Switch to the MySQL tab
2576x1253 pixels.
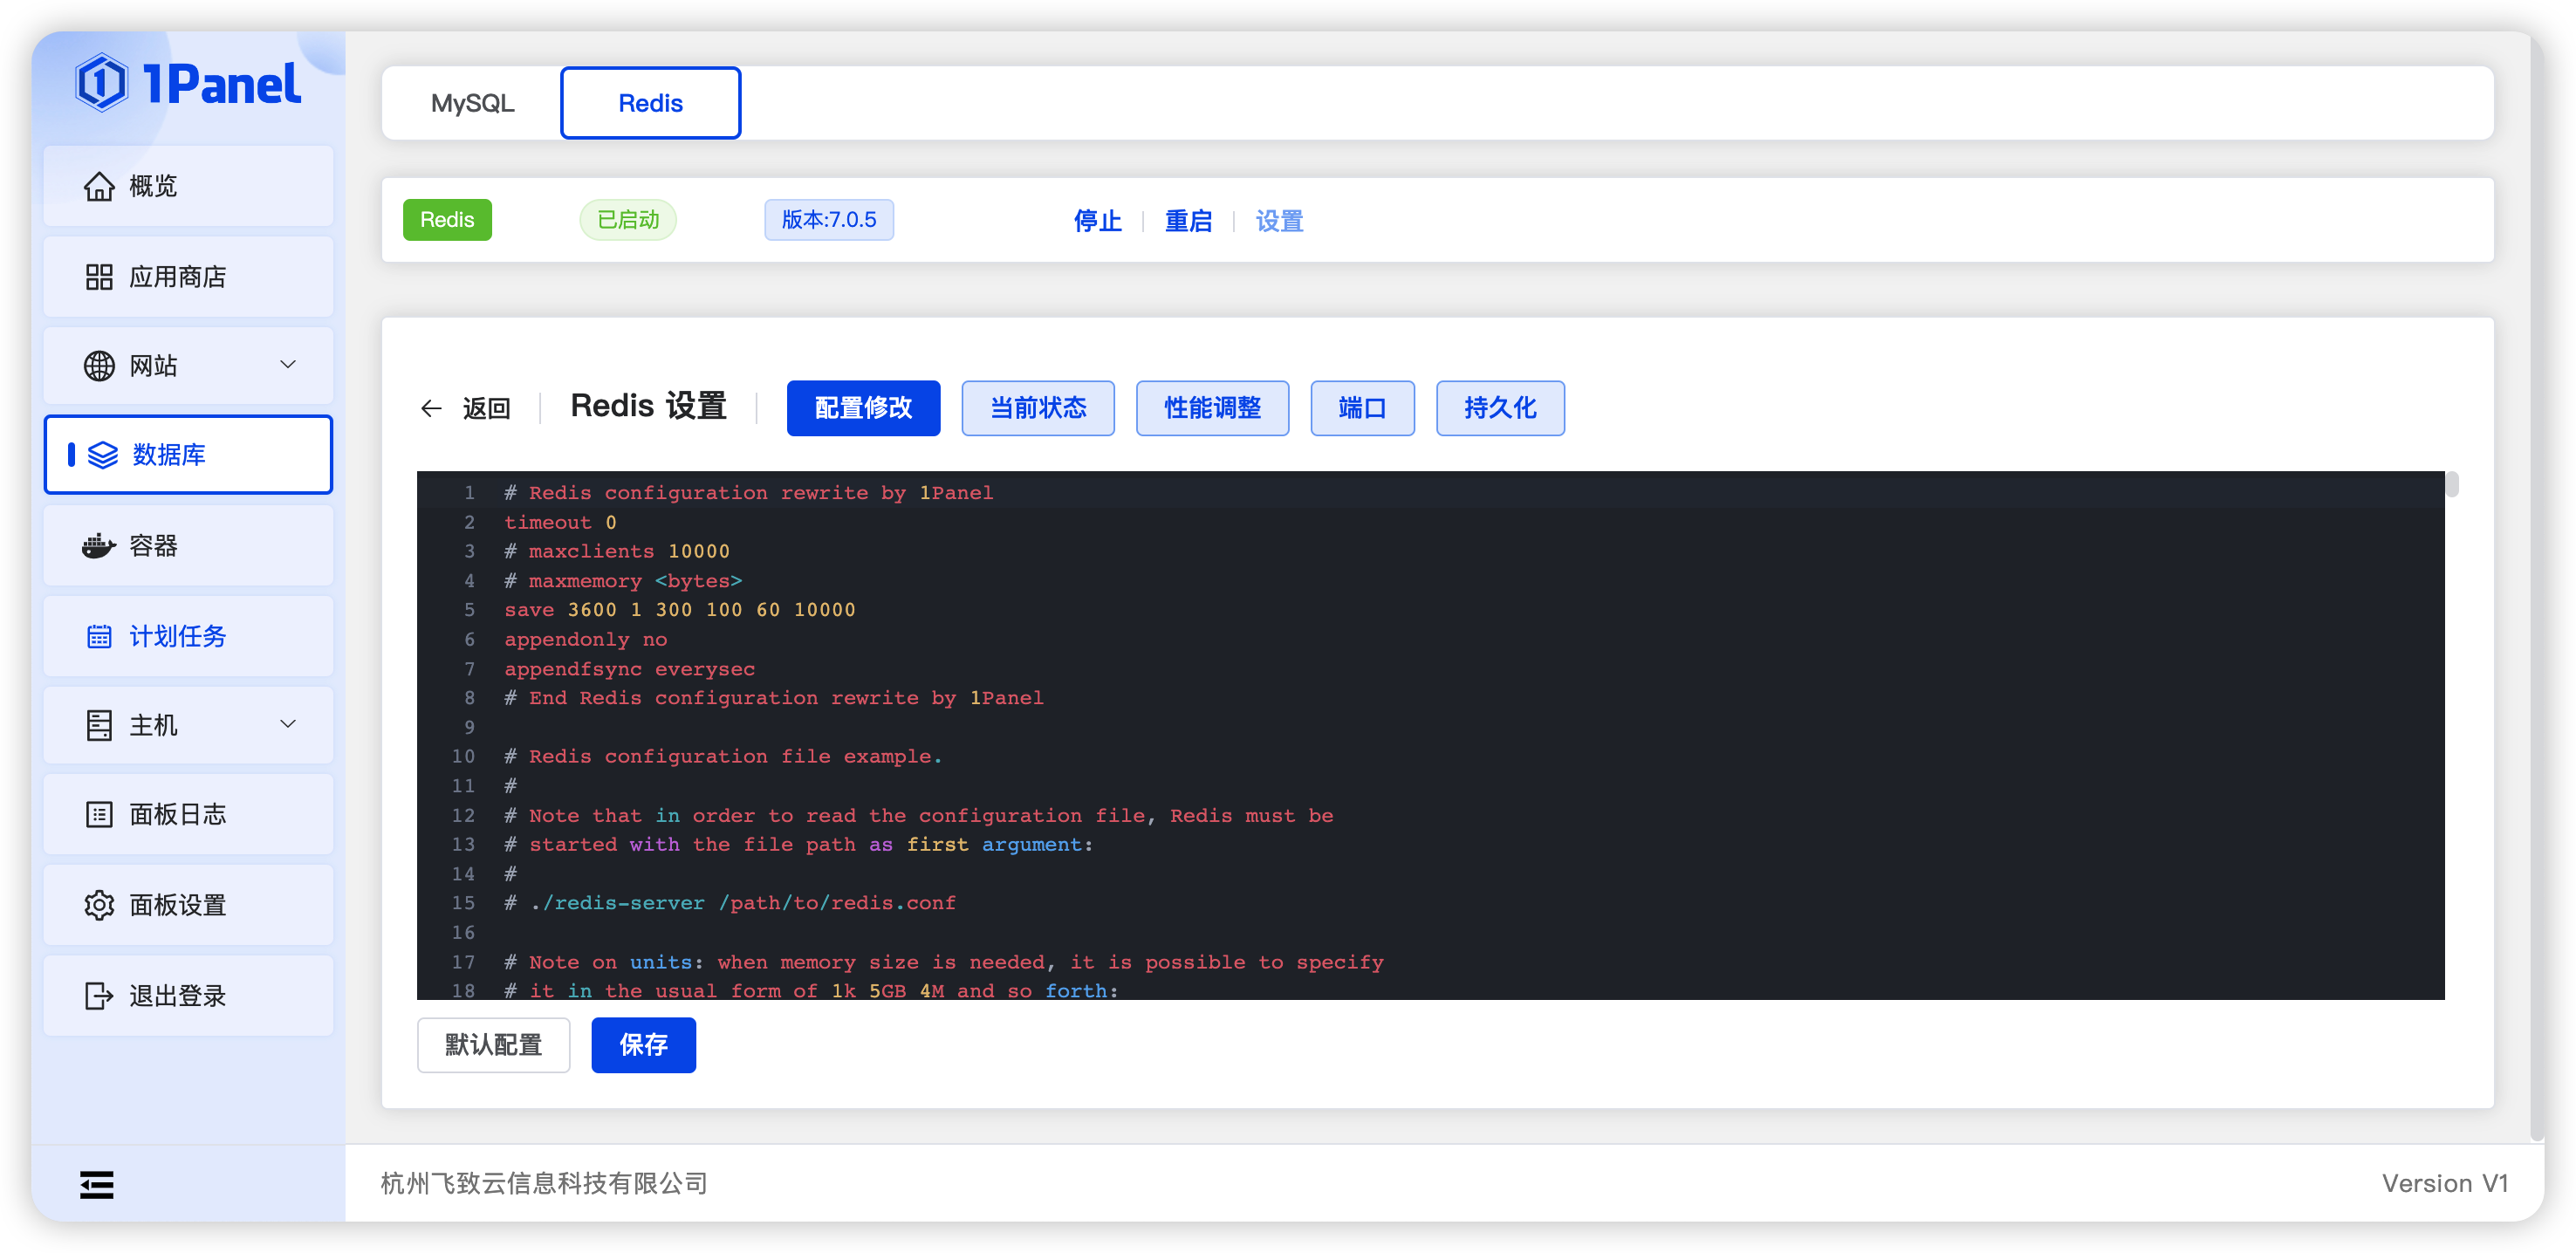(472, 103)
